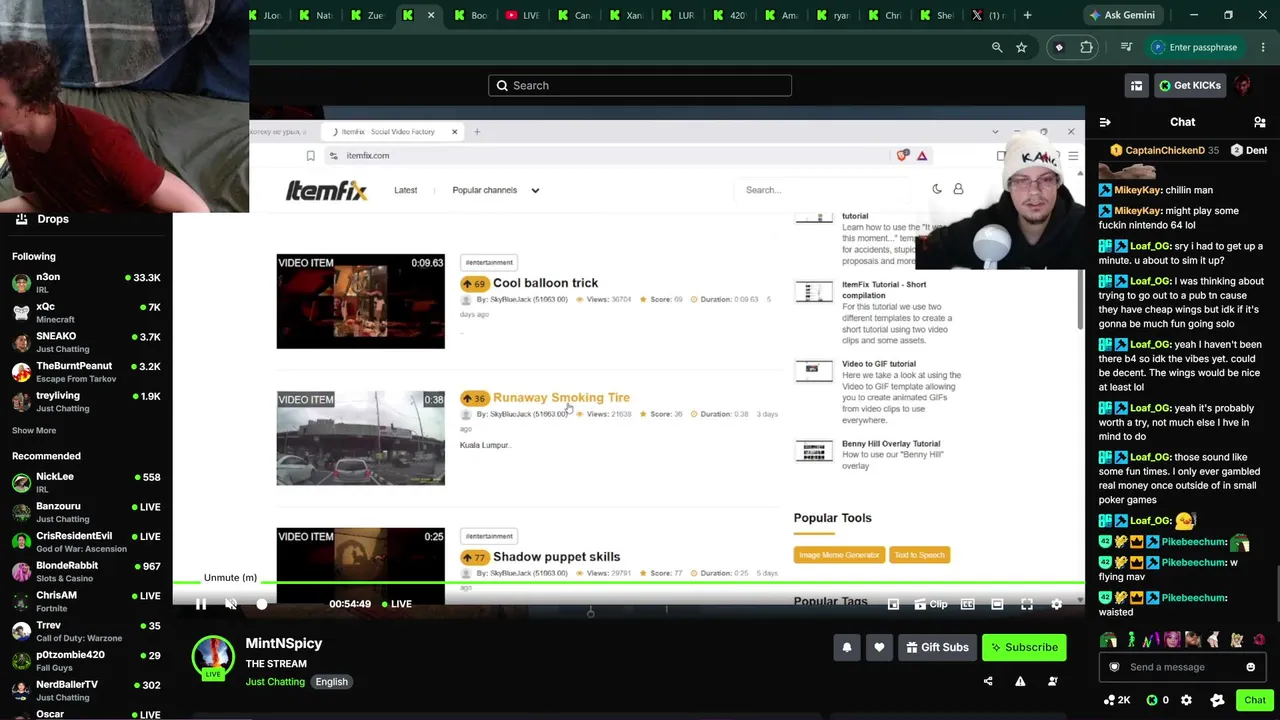
Task: Click the English language tag
Action: coord(332,682)
